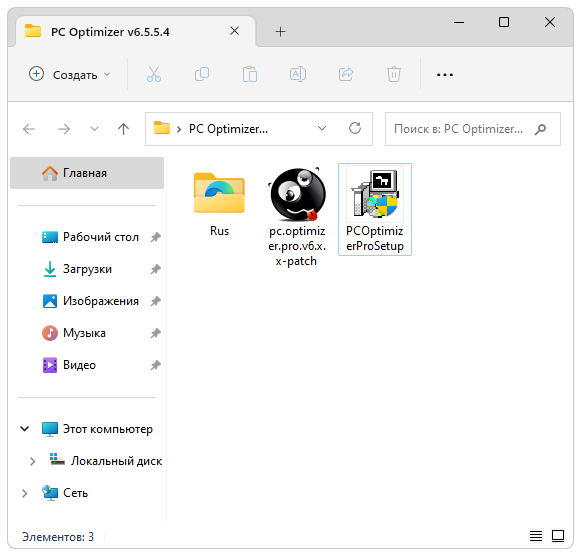Click the search box Поиск в: PC Optimizer
The height and width of the screenshot is (555, 577).
473,129
